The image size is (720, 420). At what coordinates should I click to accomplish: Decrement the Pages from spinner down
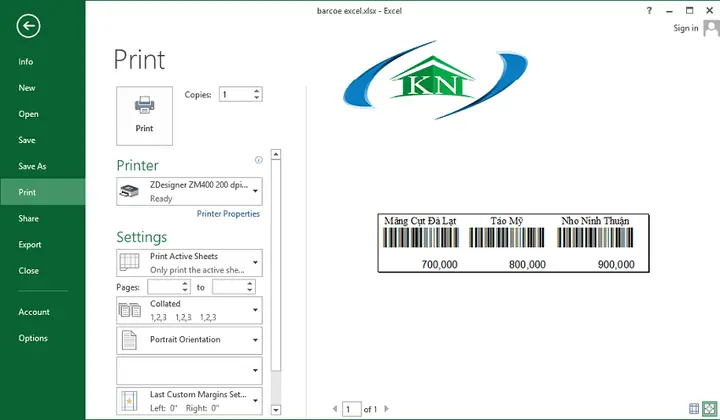(x=185, y=291)
